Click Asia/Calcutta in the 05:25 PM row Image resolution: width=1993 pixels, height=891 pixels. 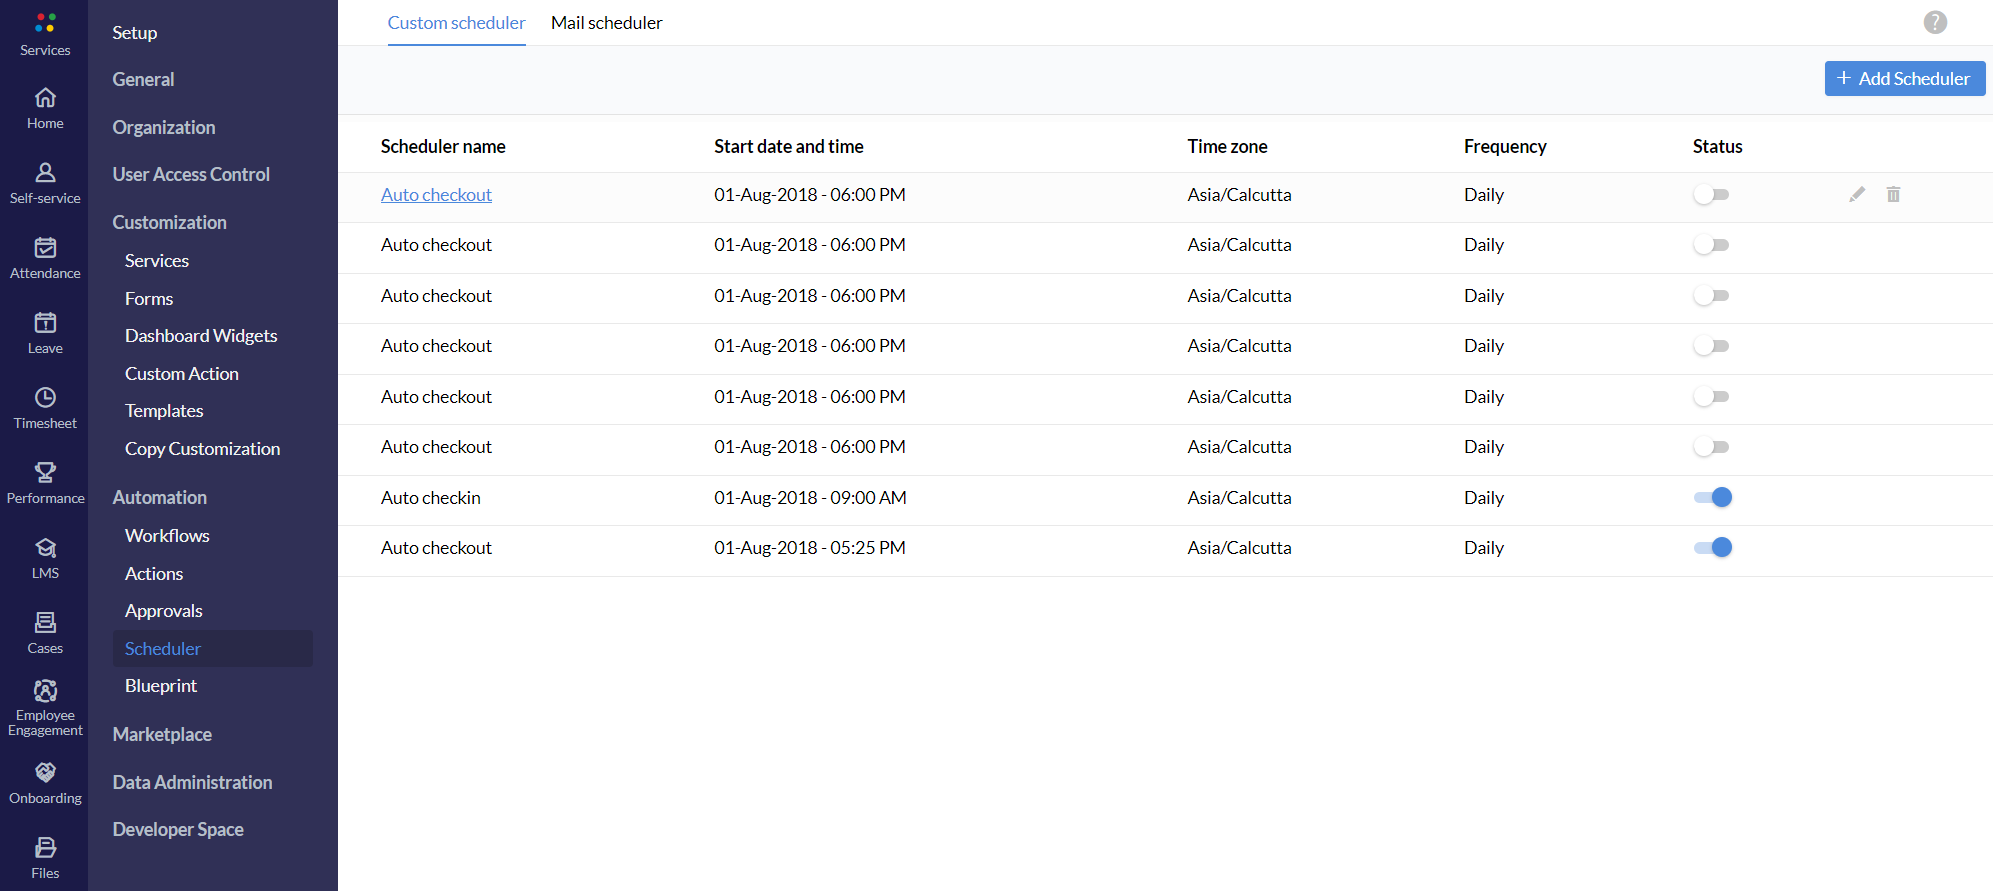click(1239, 548)
